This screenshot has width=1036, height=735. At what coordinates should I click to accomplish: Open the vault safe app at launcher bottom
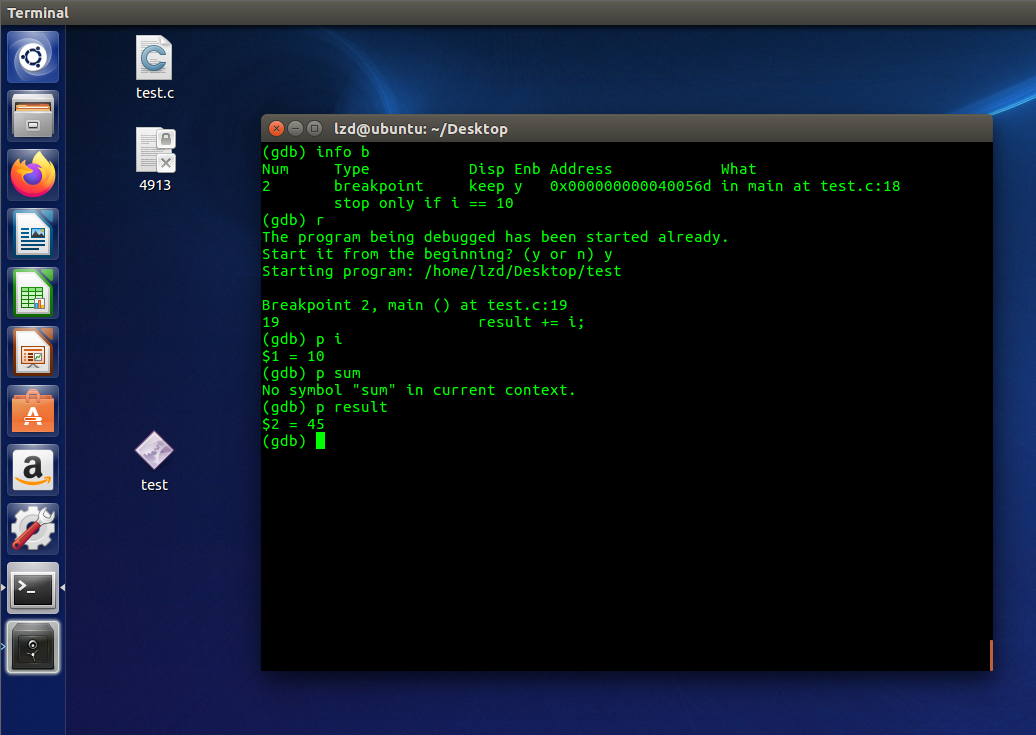(x=32, y=647)
